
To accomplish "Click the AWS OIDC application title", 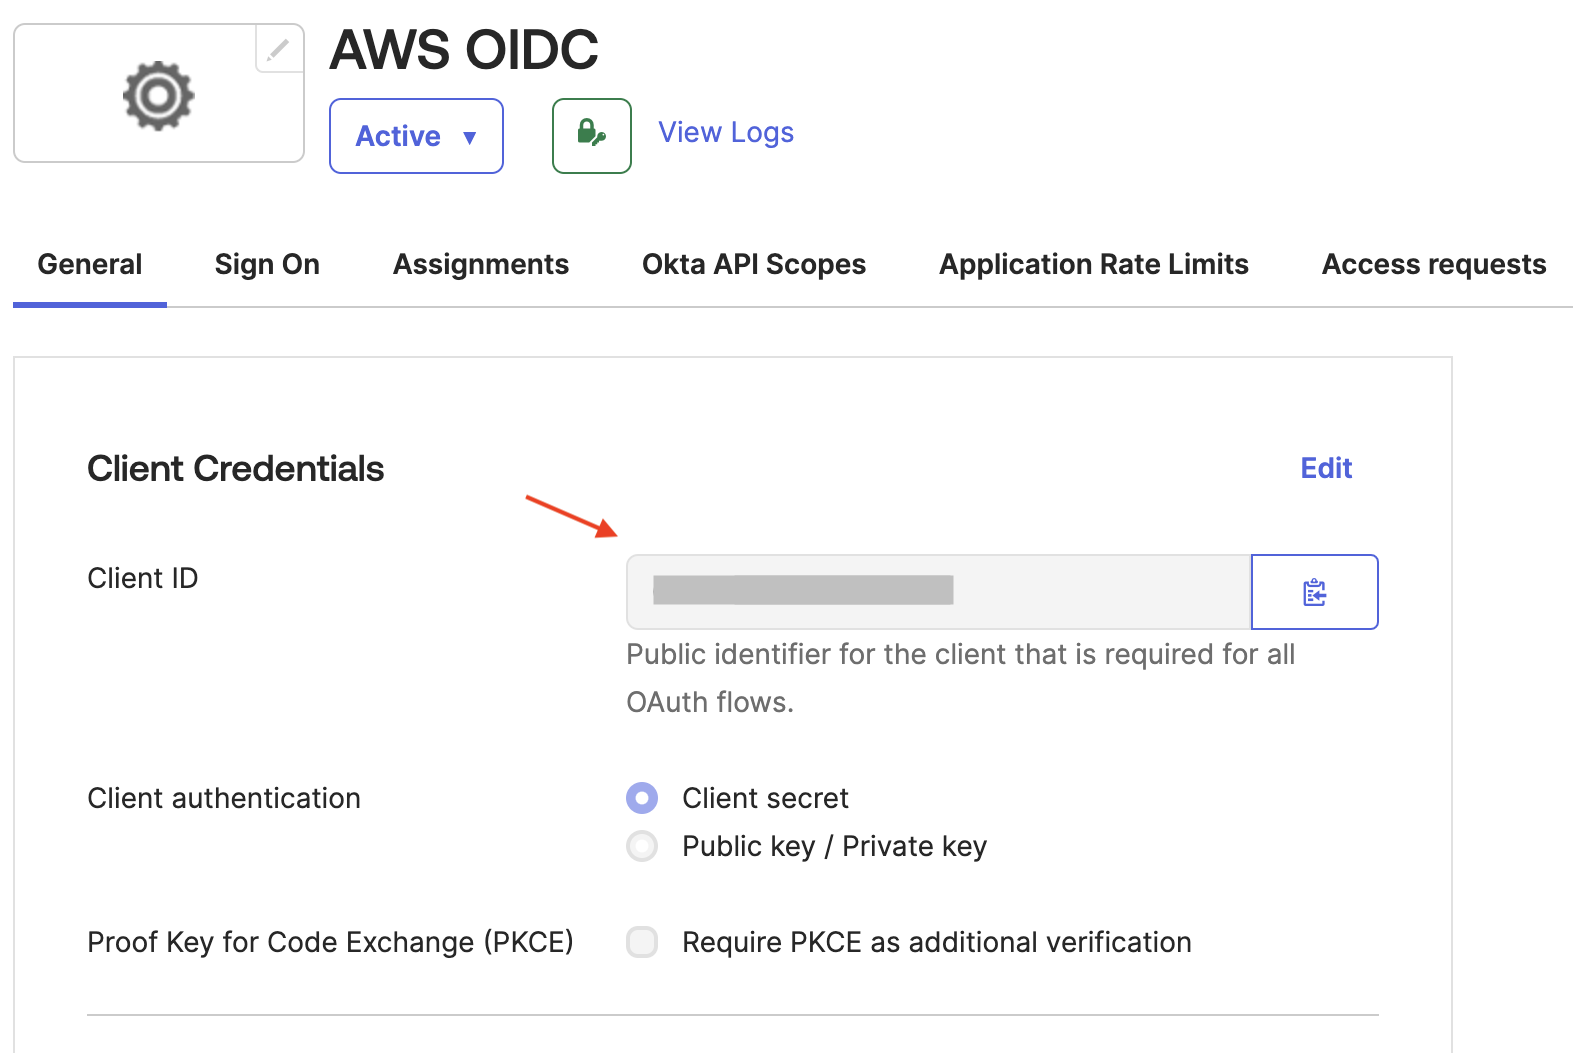I will pos(463,49).
